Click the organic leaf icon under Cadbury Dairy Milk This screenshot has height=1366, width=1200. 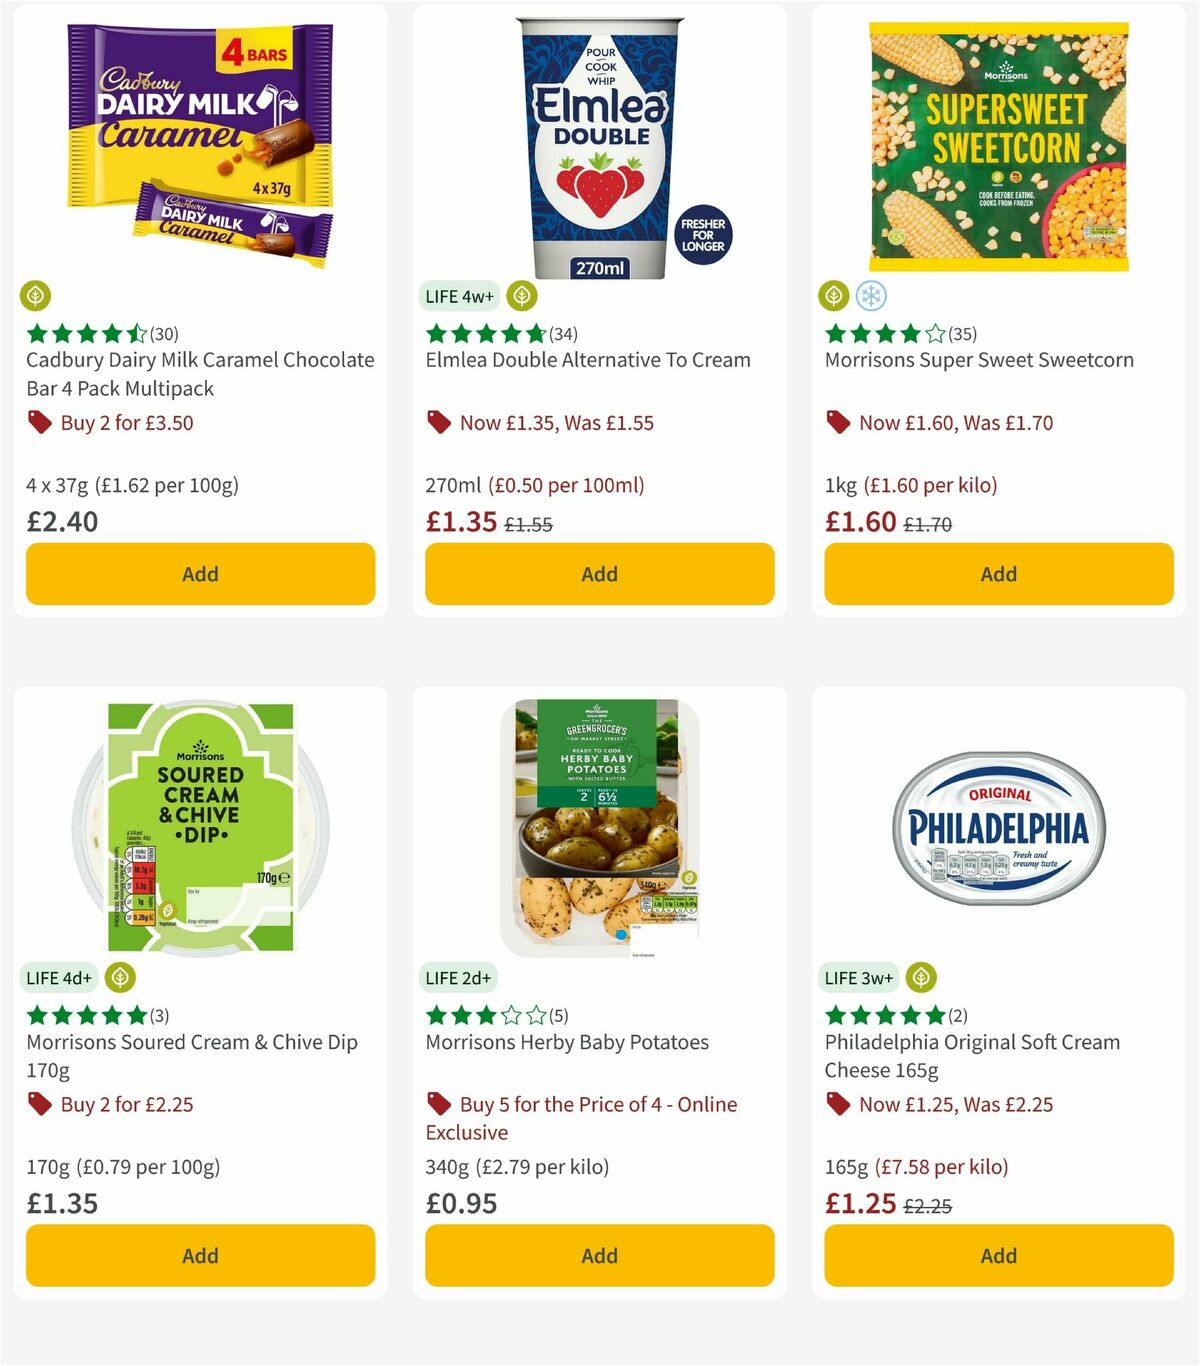pyautogui.click(x=36, y=296)
